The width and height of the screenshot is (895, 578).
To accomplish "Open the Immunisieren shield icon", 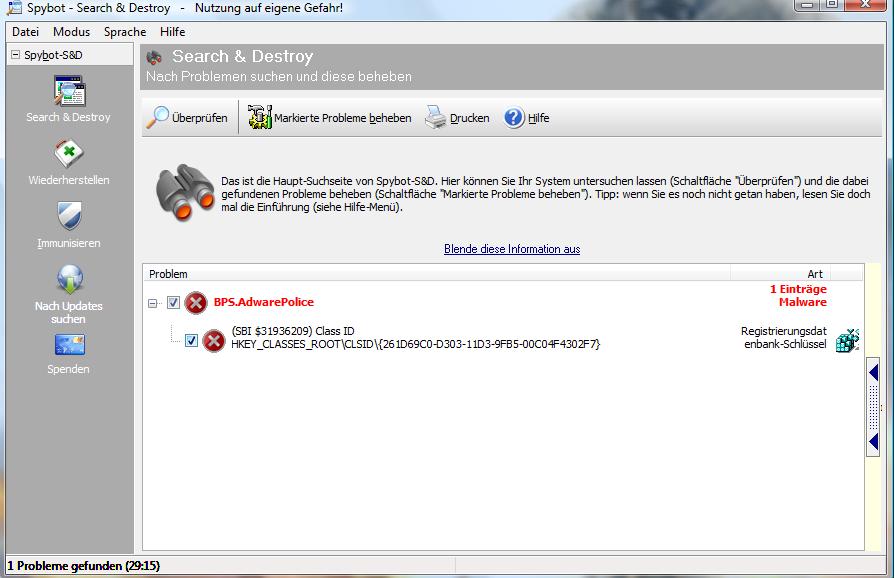I will click(70, 216).
